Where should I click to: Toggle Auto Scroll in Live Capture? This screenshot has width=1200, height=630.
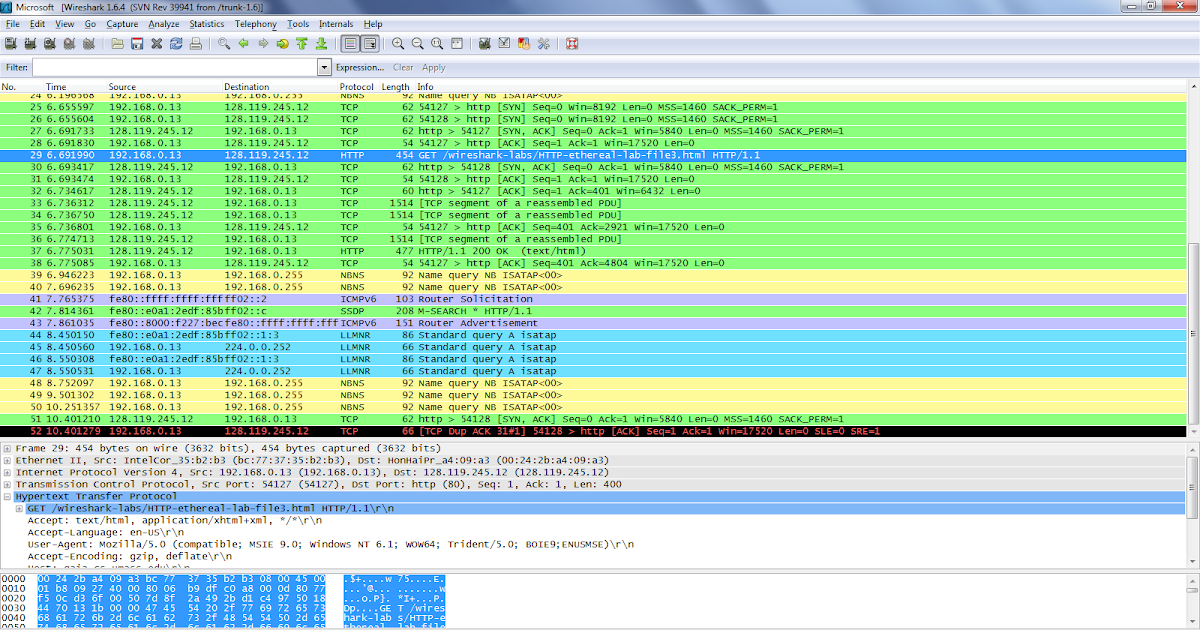369,43
